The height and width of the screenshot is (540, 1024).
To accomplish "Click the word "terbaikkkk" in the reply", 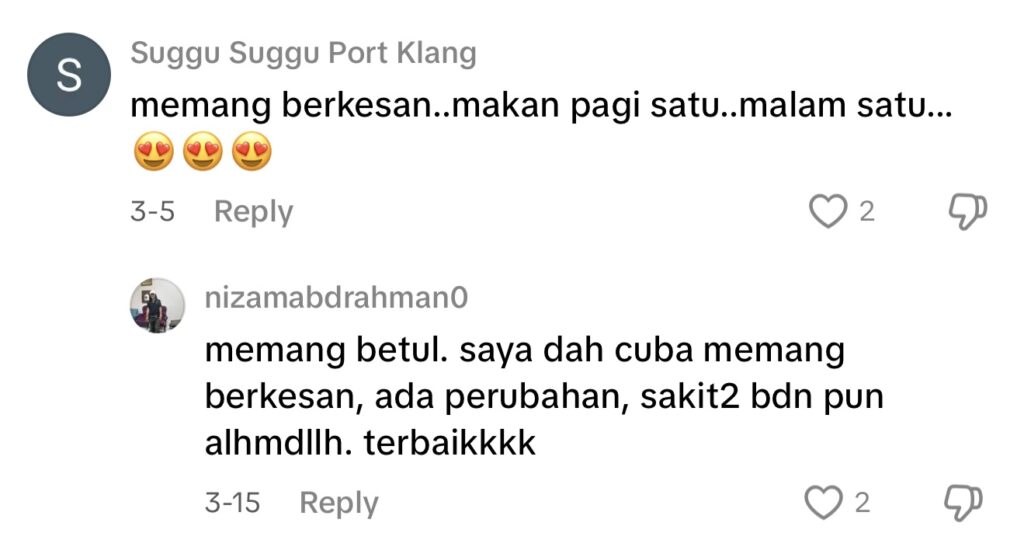I will point(450,443).
